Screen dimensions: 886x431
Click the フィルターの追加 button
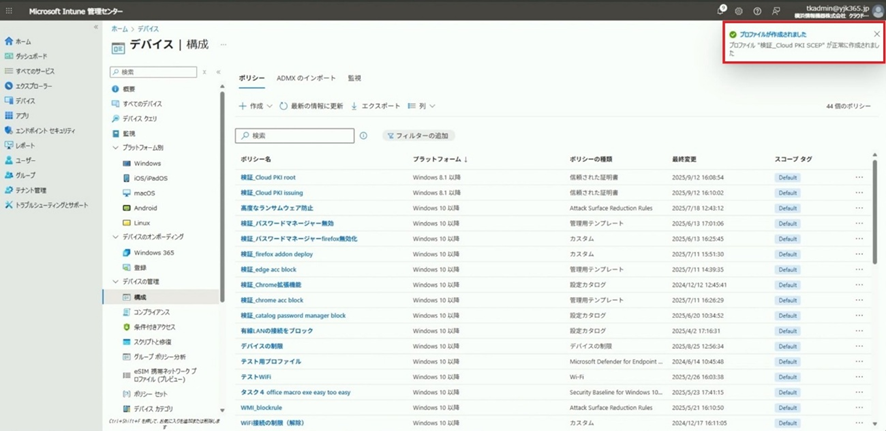pos(418,136)
